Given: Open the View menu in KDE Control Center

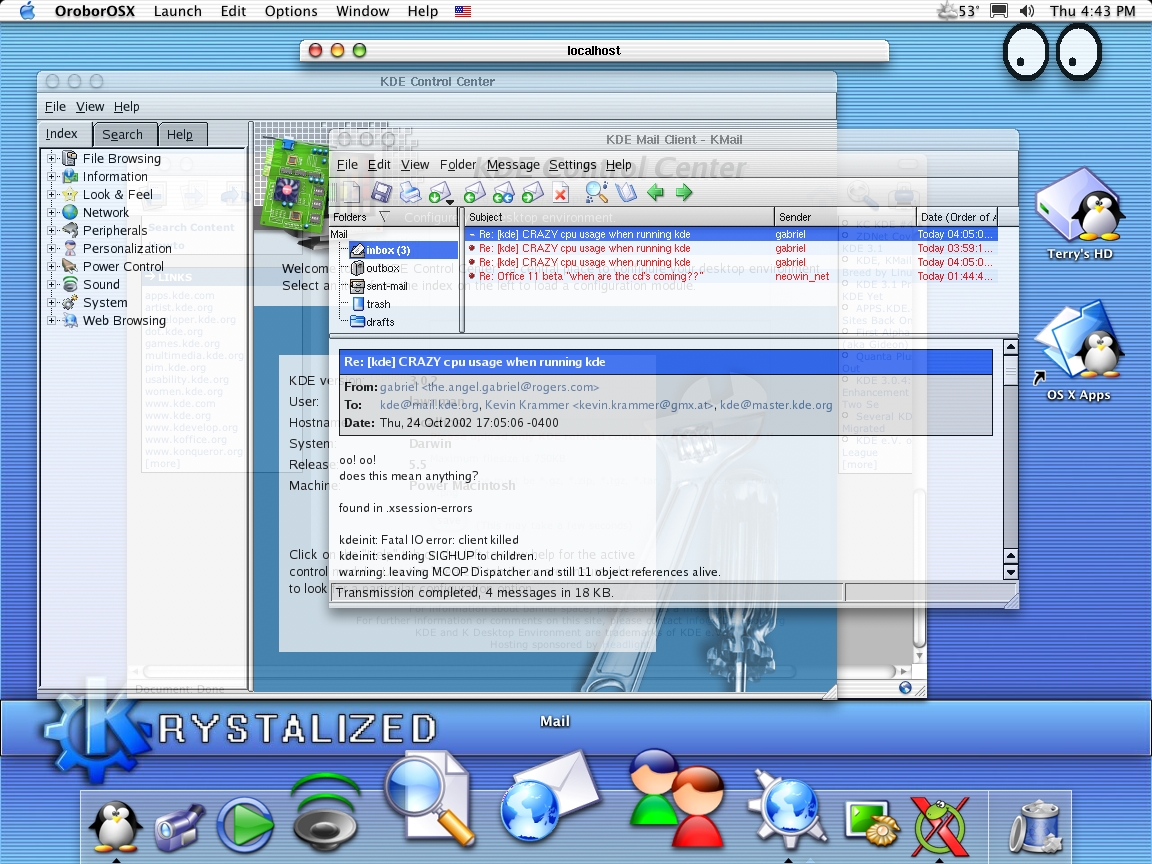Looking at the screenshot, I should click(90, 107).
